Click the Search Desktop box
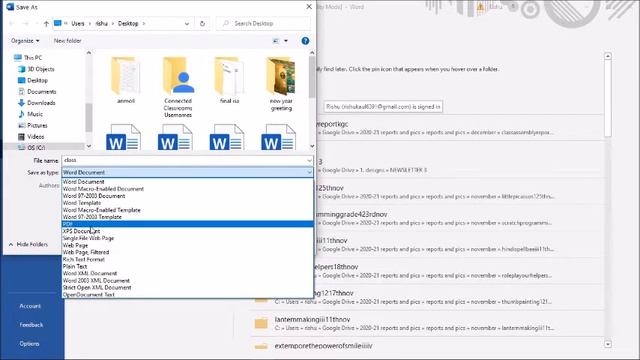Viewport: 640px width, 360px height. [x=263, y=24]
